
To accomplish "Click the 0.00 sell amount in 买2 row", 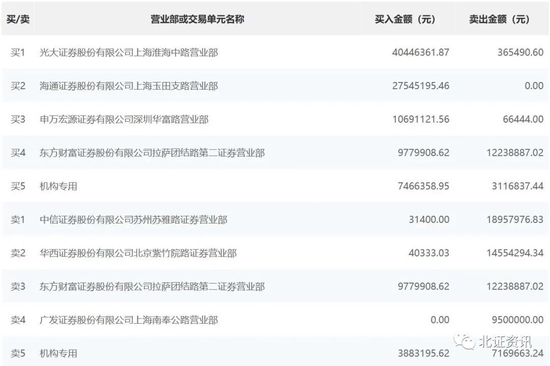I will click(534, 86).
